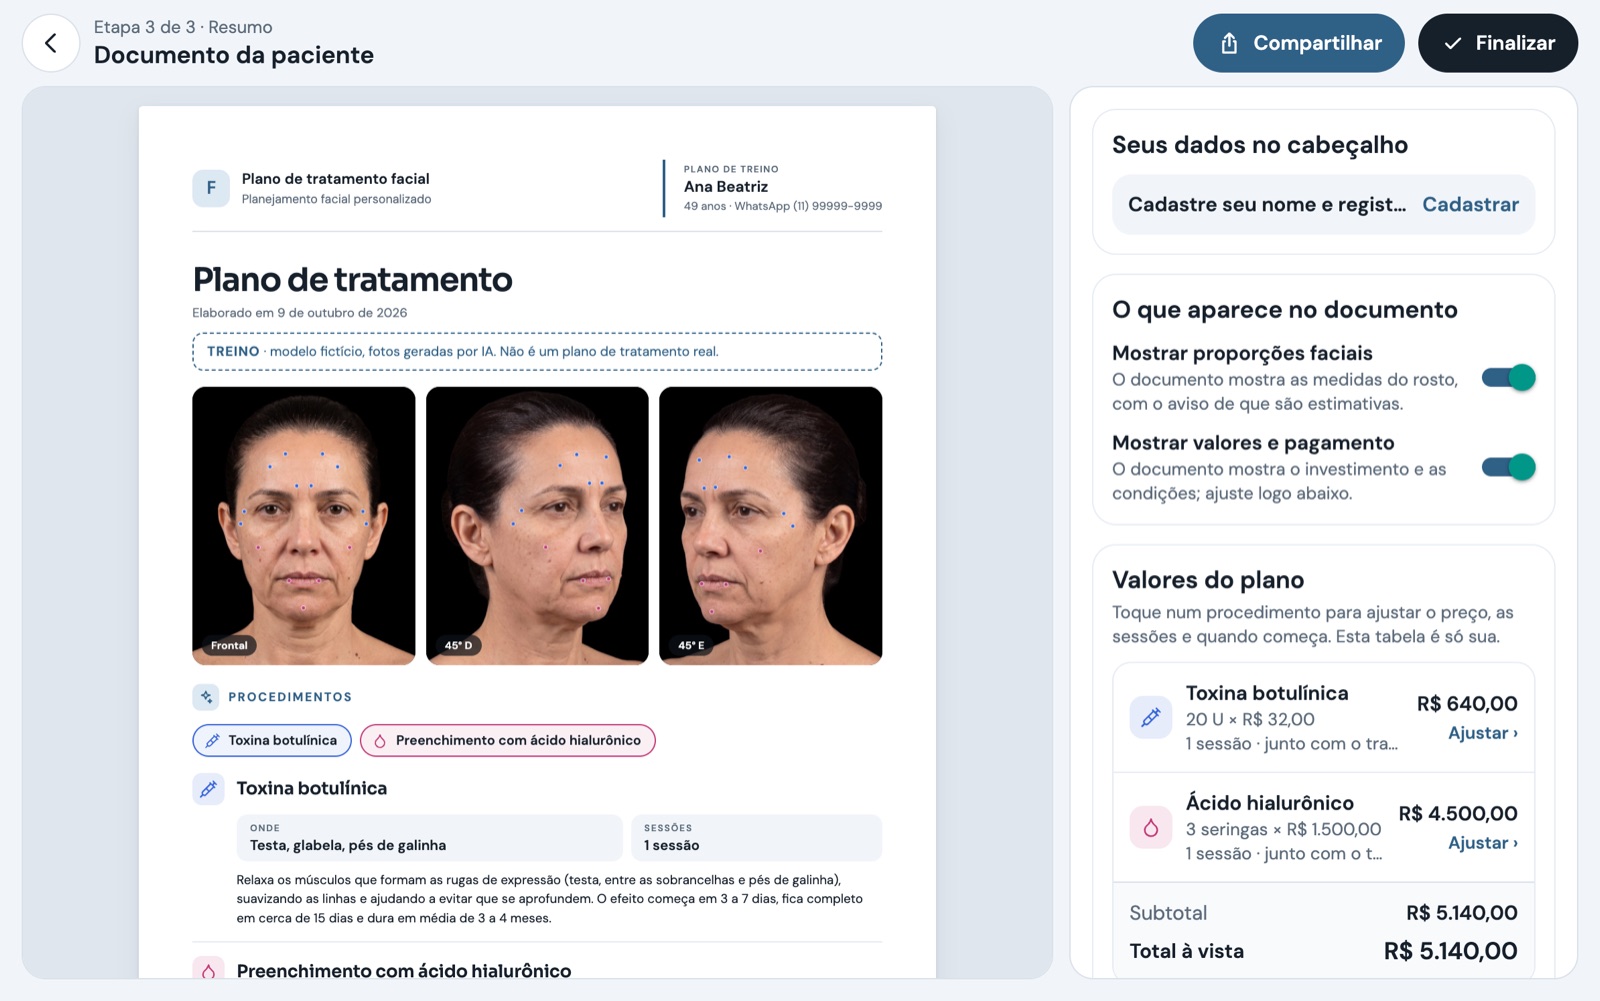Click the 'Valores do plano' heading
The image size is (1600, 1001).
click(1208, 580)
